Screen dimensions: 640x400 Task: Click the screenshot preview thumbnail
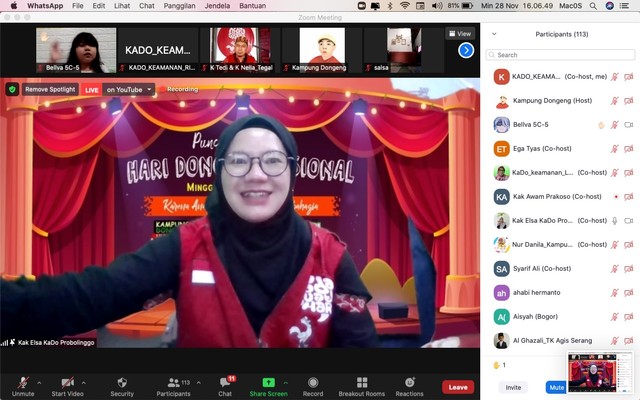tap(600, 373)
